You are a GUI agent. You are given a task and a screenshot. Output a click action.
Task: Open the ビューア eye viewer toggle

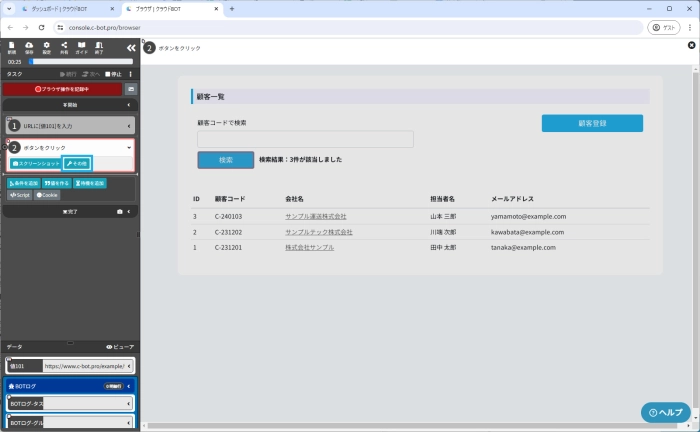click(x=120, y=346)
